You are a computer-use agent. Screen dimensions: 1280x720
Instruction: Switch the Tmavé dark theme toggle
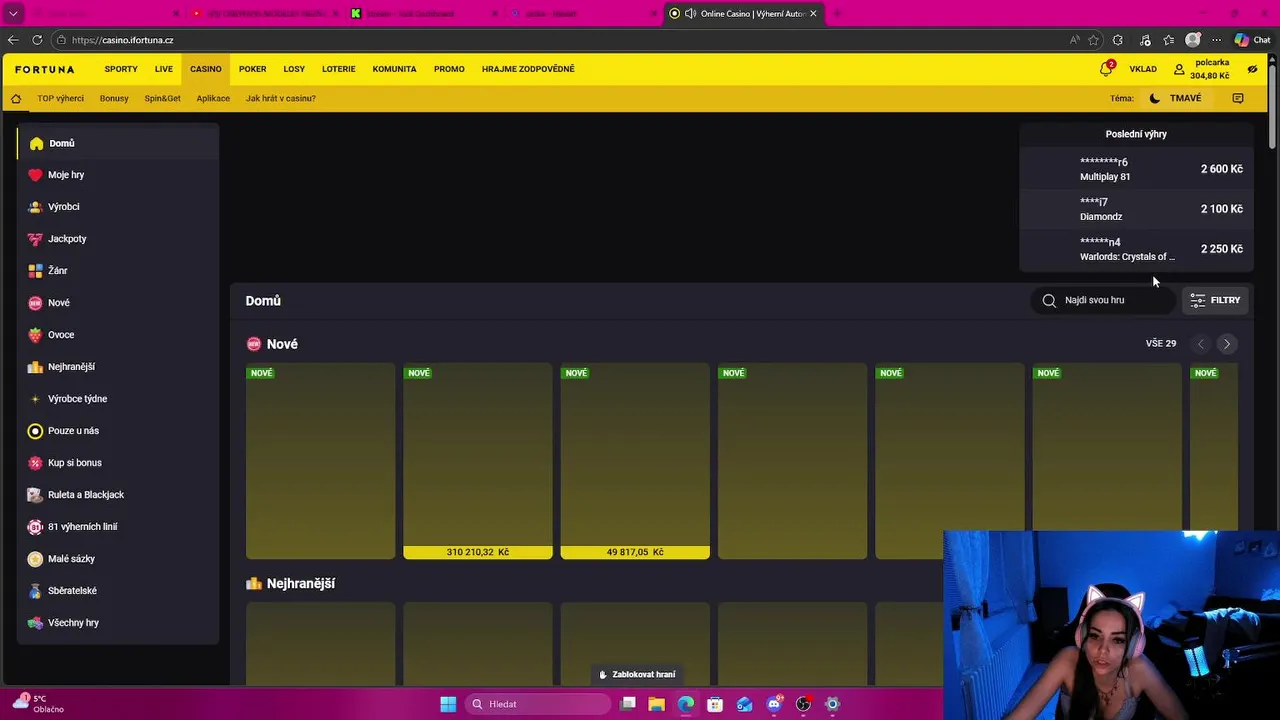point(1176,98)
